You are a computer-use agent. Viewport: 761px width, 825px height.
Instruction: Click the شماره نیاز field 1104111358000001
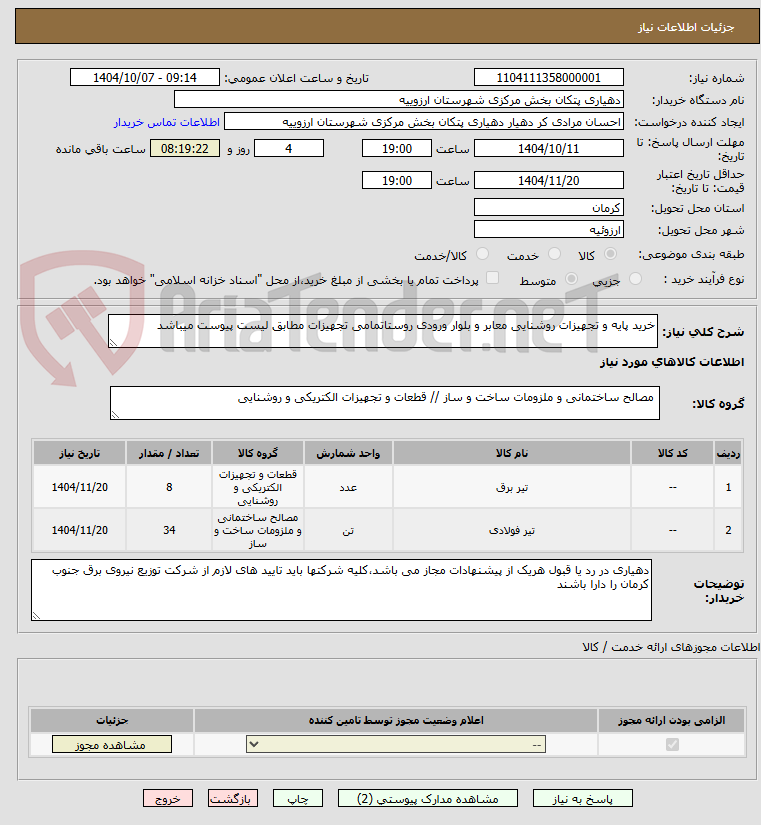coord(548,77)
